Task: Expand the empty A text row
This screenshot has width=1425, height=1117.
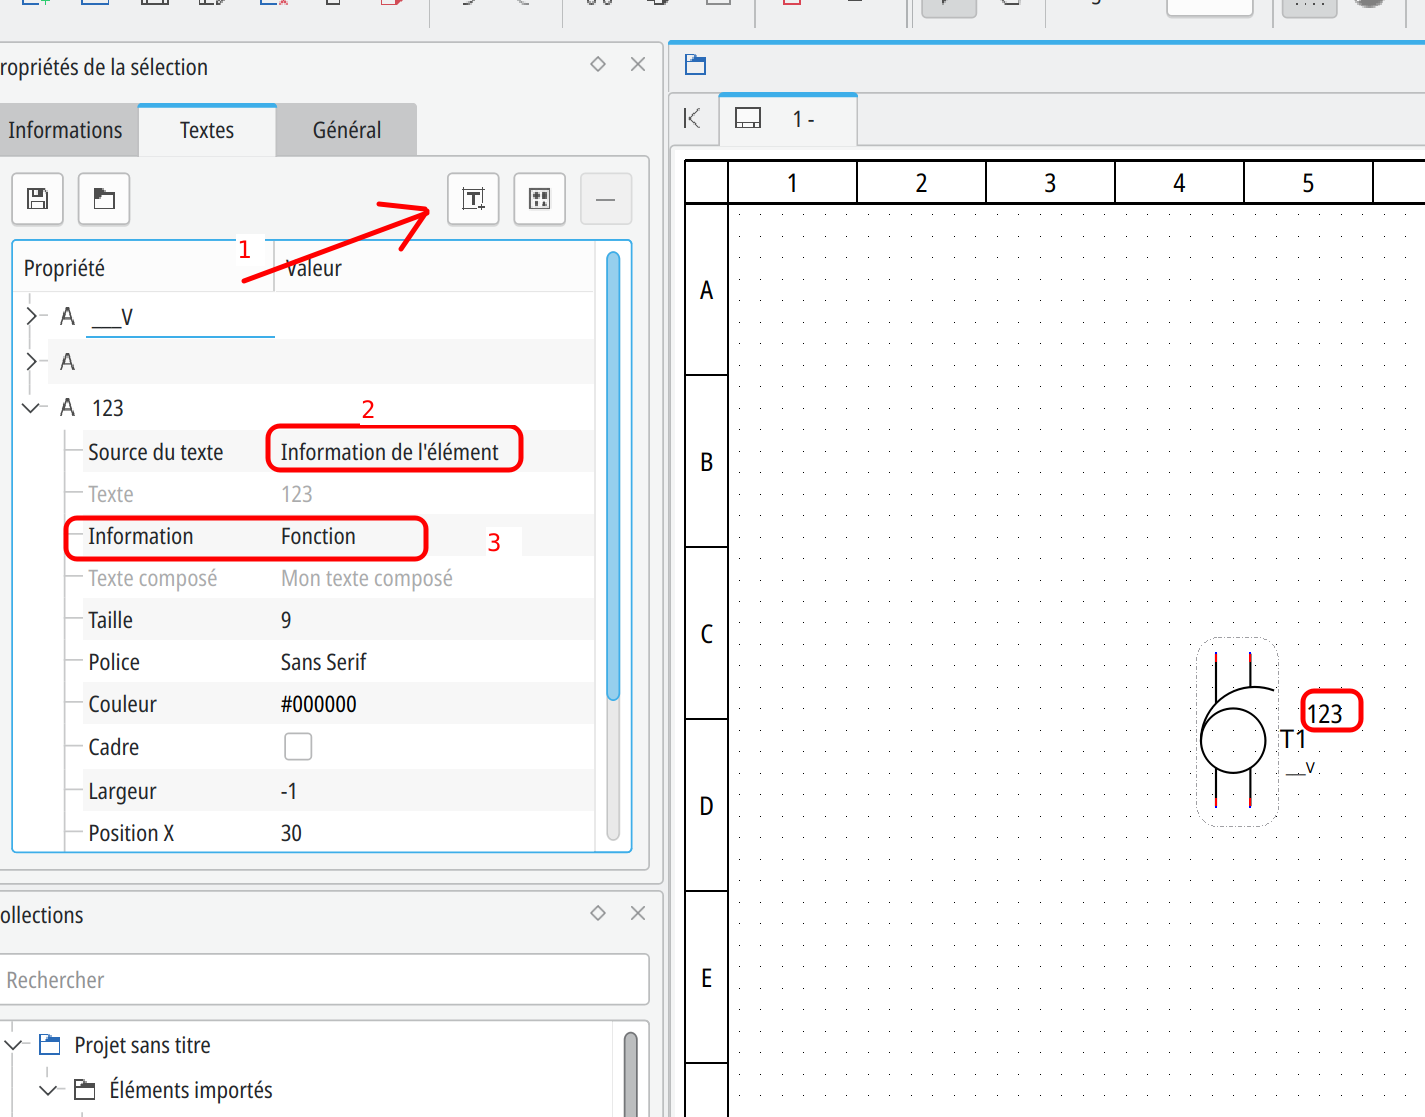Action: click(31, 361)
